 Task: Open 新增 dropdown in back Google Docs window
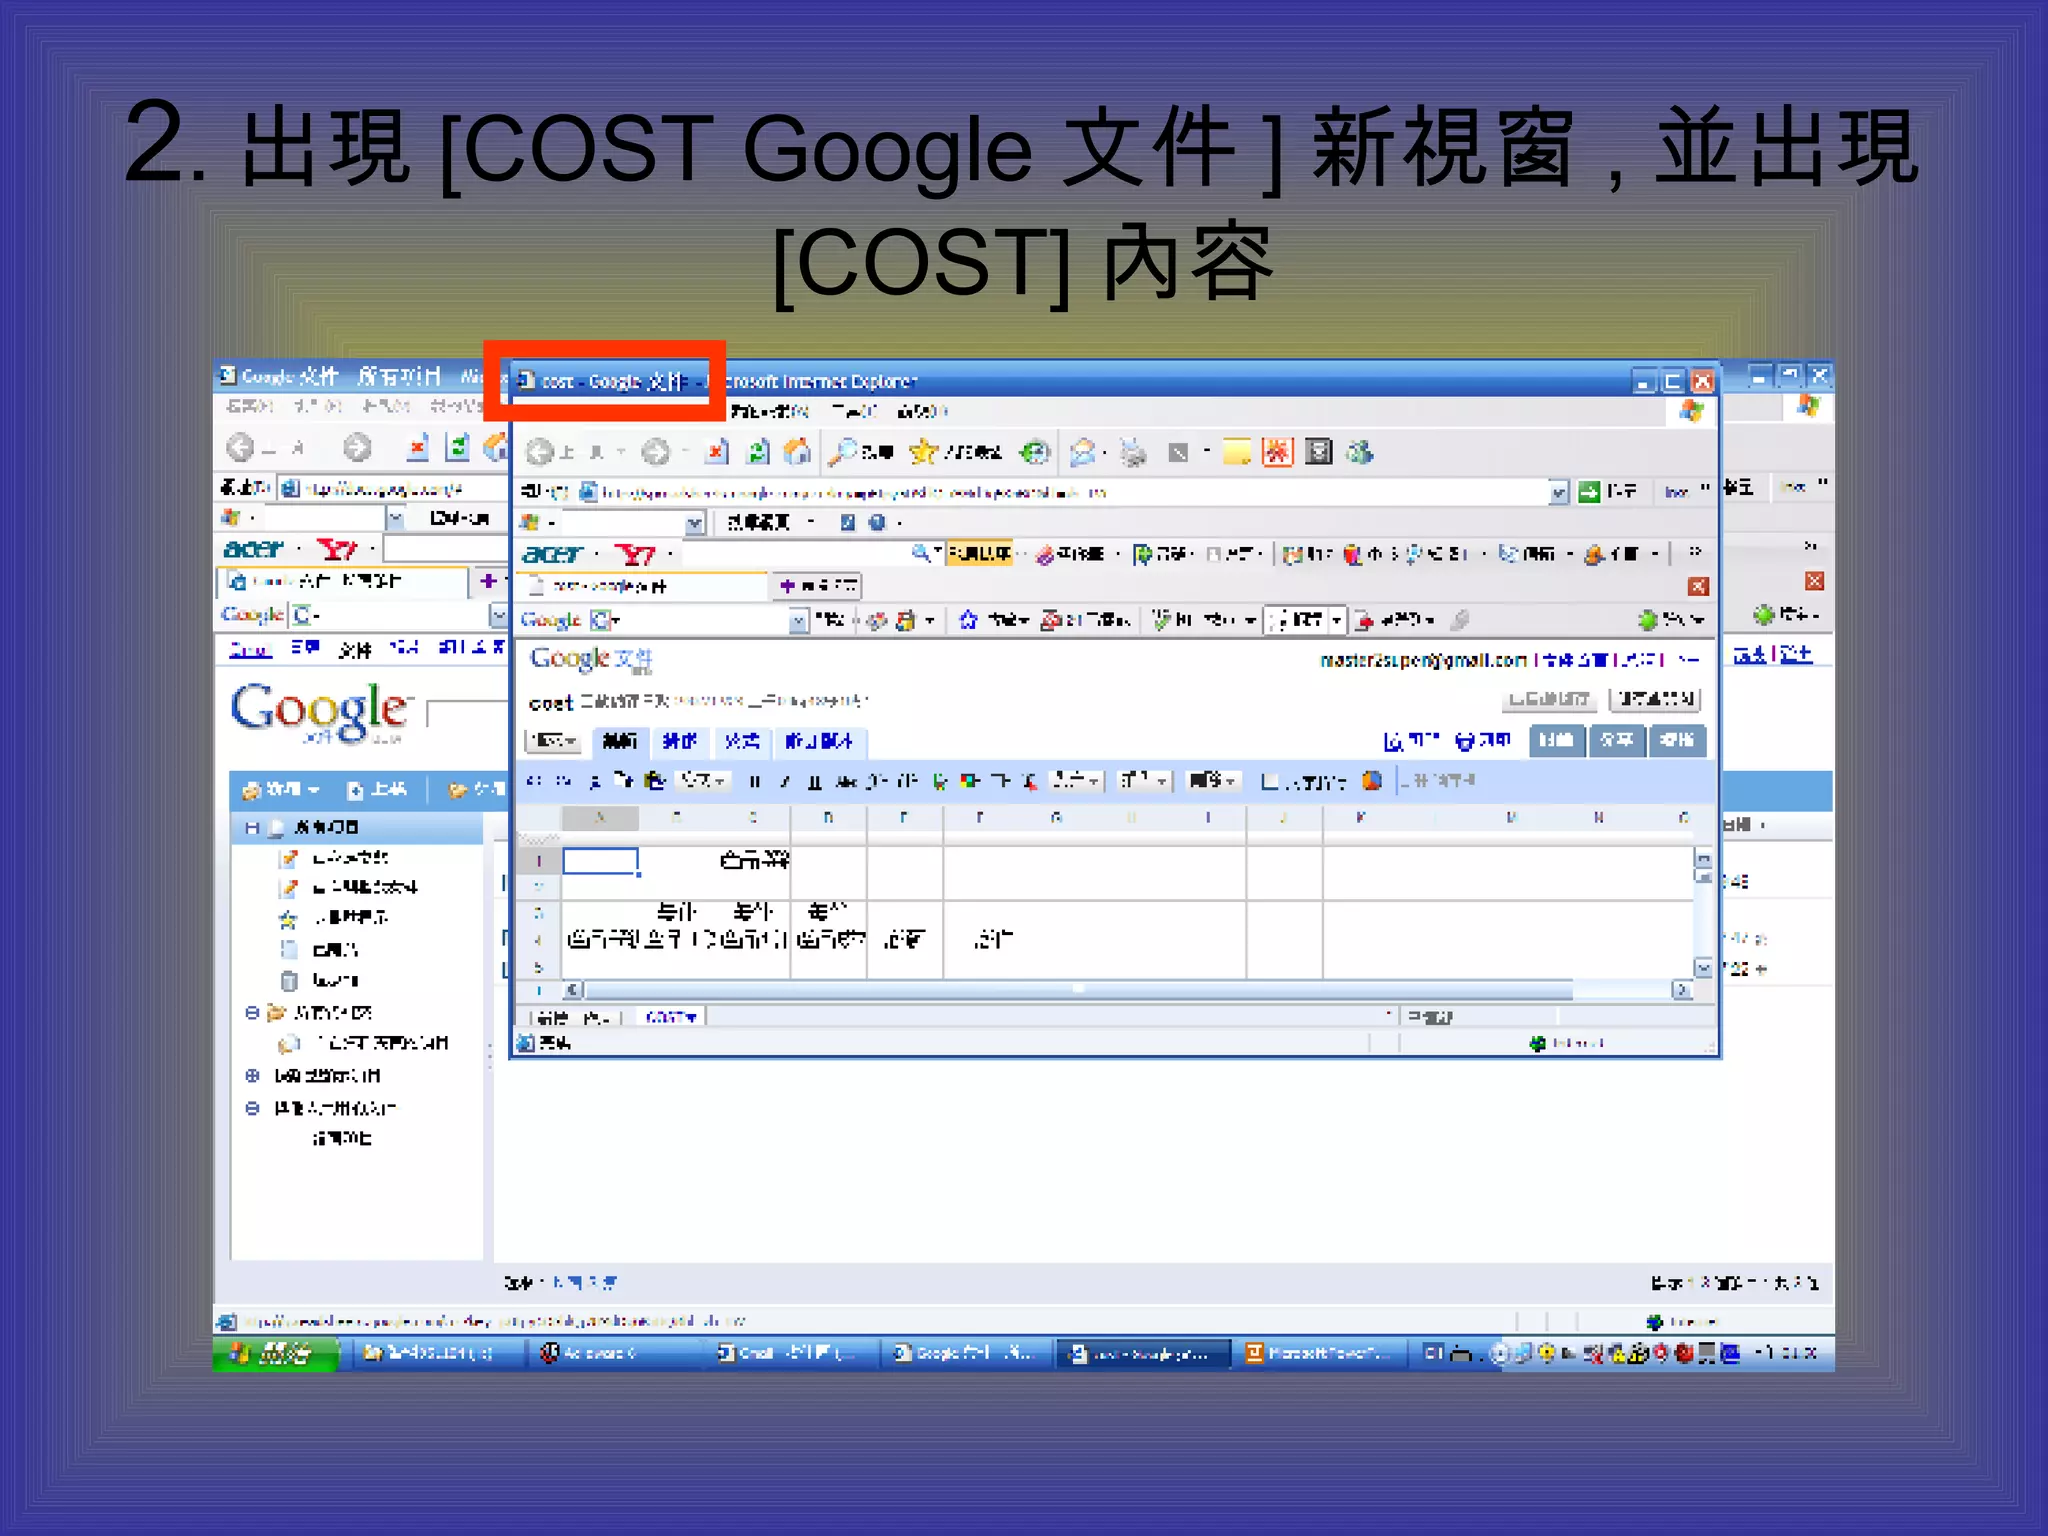click(281, 790)
